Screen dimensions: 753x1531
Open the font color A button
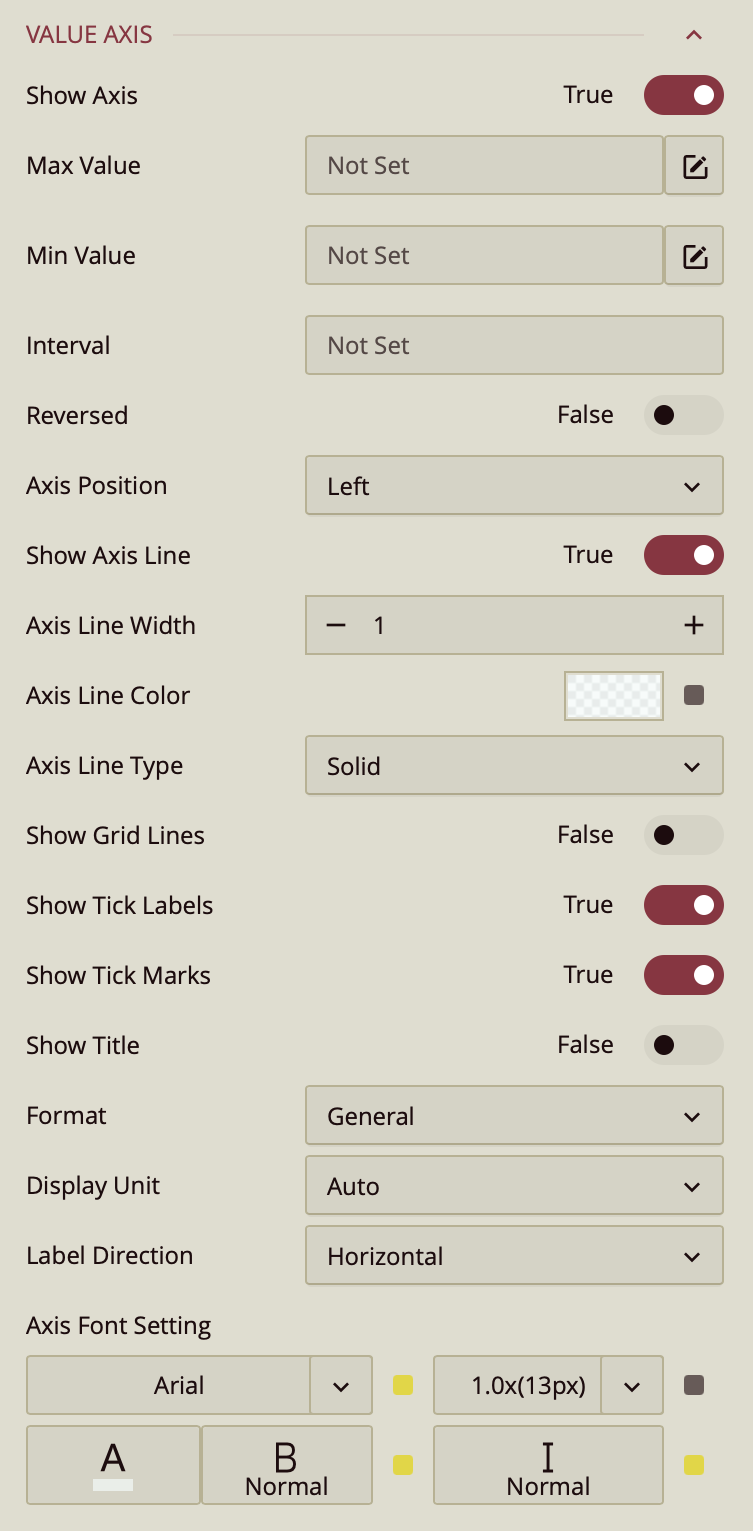[x=113, y=1465]
